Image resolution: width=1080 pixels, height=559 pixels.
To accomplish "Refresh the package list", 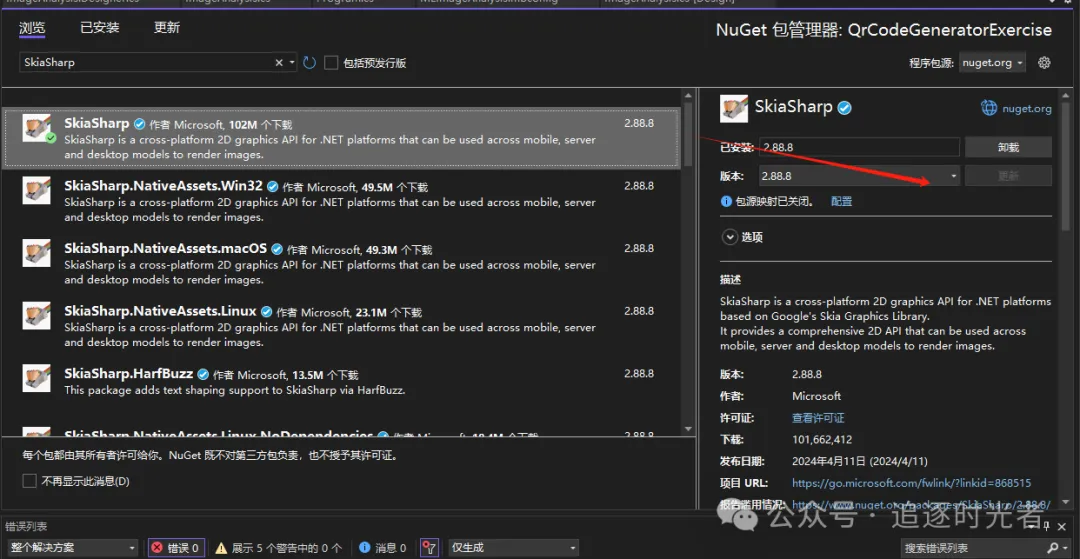I will [x=309, y=63].
